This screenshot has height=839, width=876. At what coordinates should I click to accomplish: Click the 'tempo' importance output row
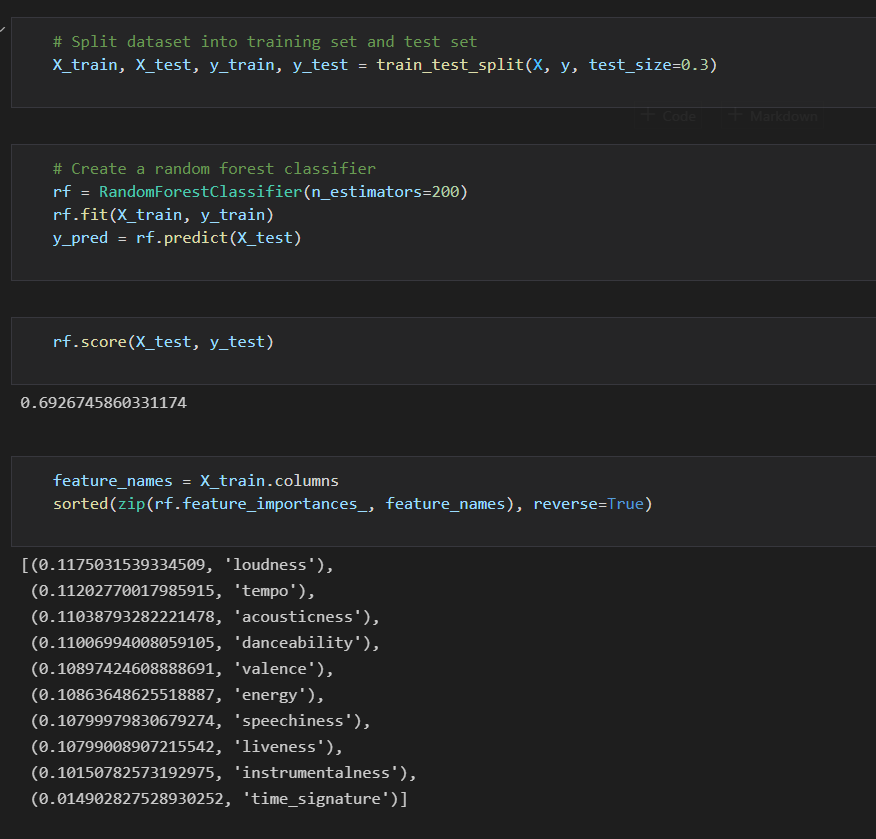pos(173,591)
